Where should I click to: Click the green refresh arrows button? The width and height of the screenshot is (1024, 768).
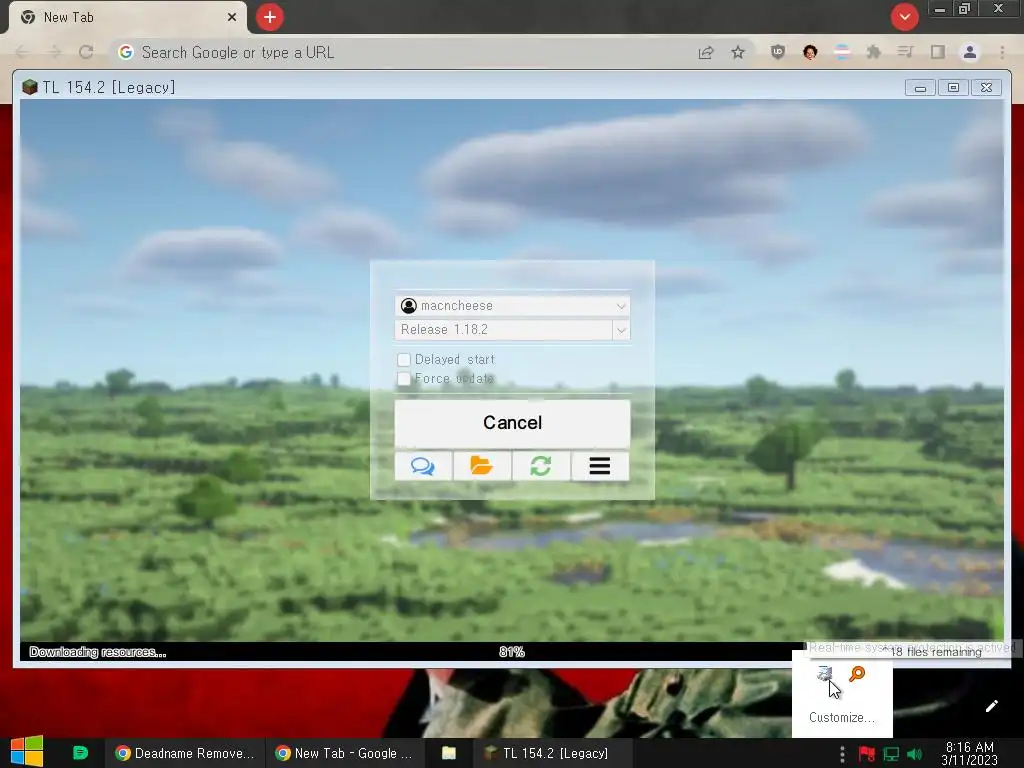[x=541, y=466]
